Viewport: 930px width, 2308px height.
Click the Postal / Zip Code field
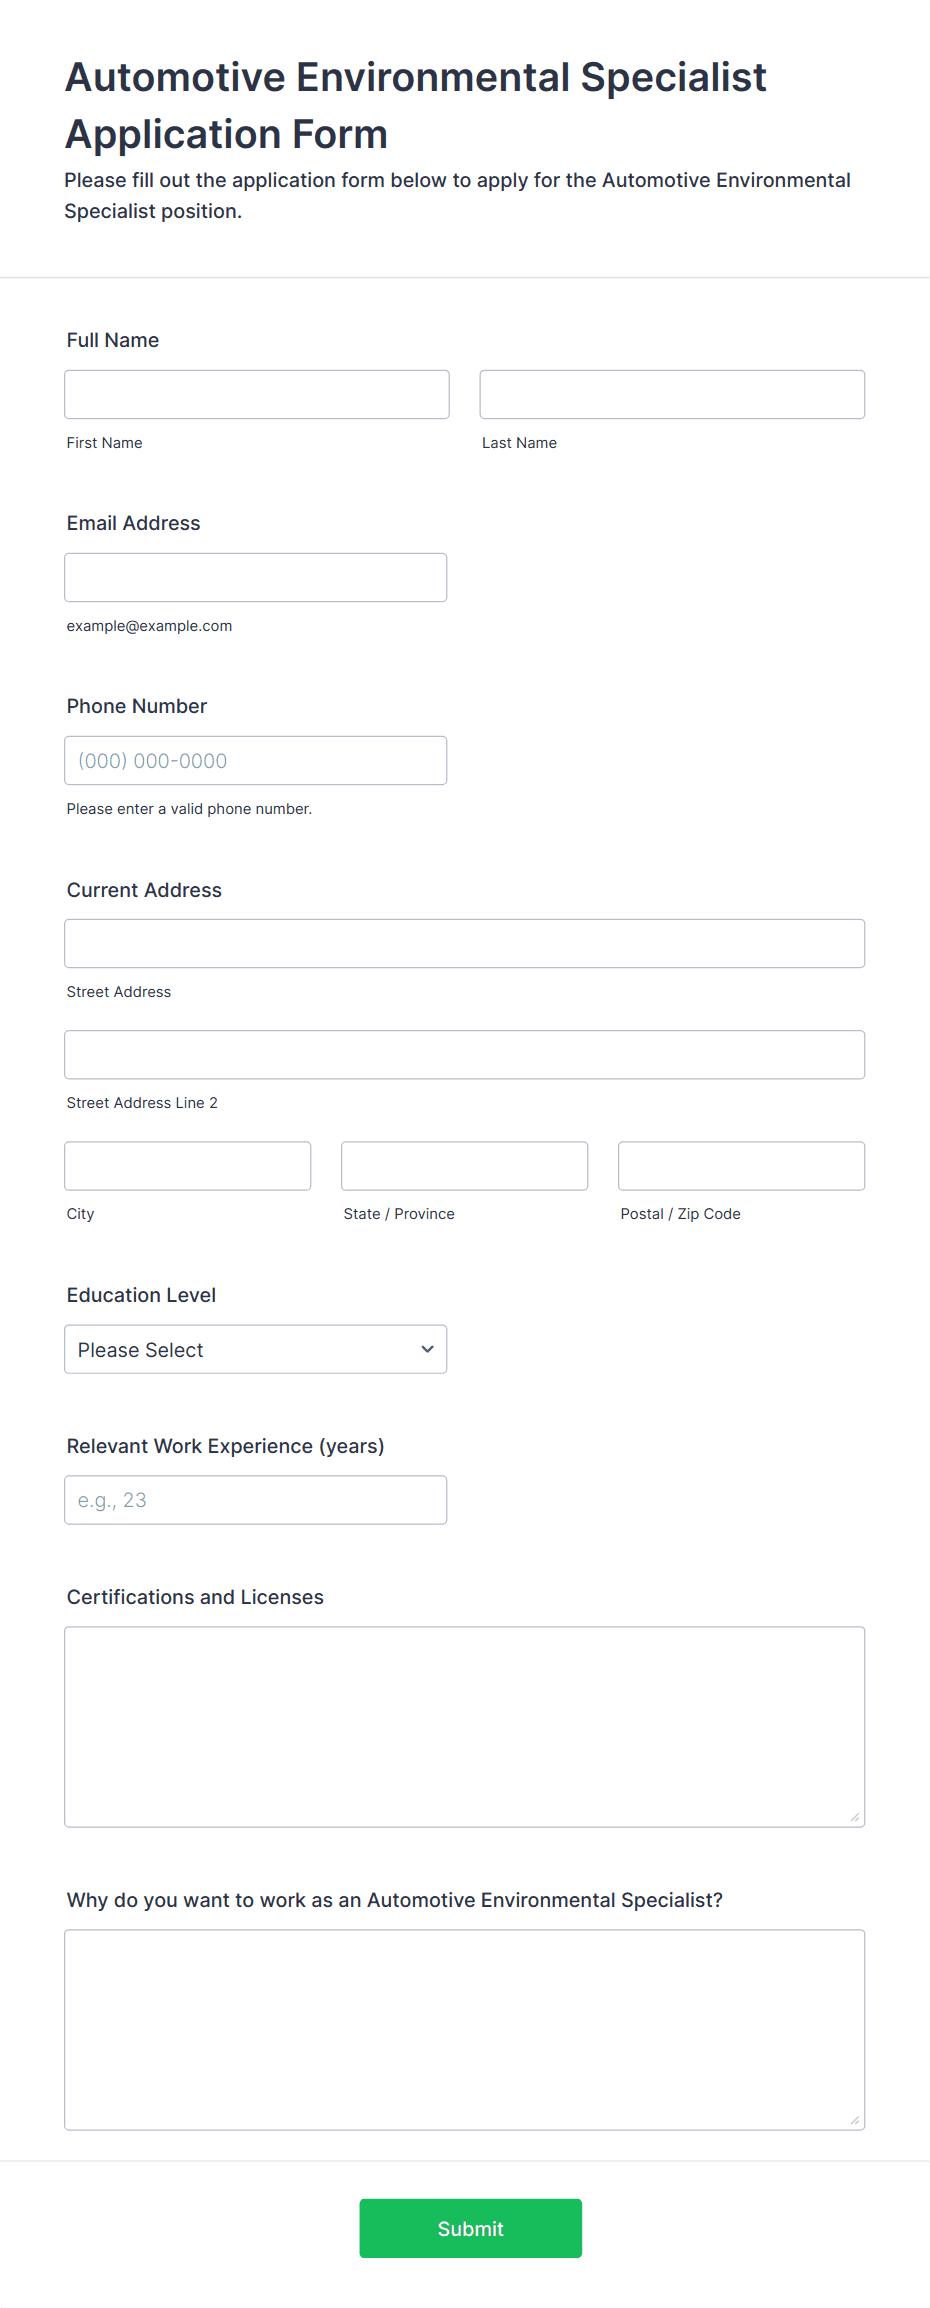tap(742, 1166)
